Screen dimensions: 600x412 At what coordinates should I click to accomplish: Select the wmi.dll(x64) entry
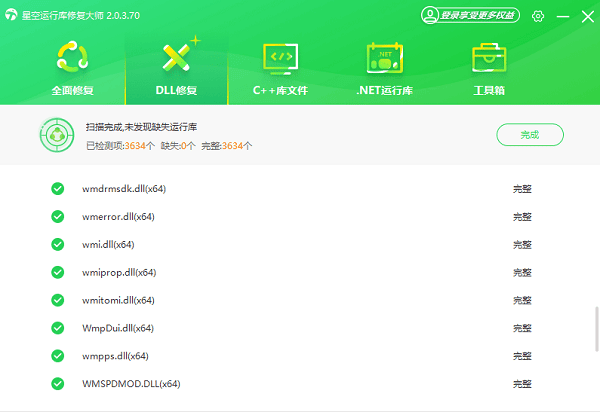pos(108,244)
